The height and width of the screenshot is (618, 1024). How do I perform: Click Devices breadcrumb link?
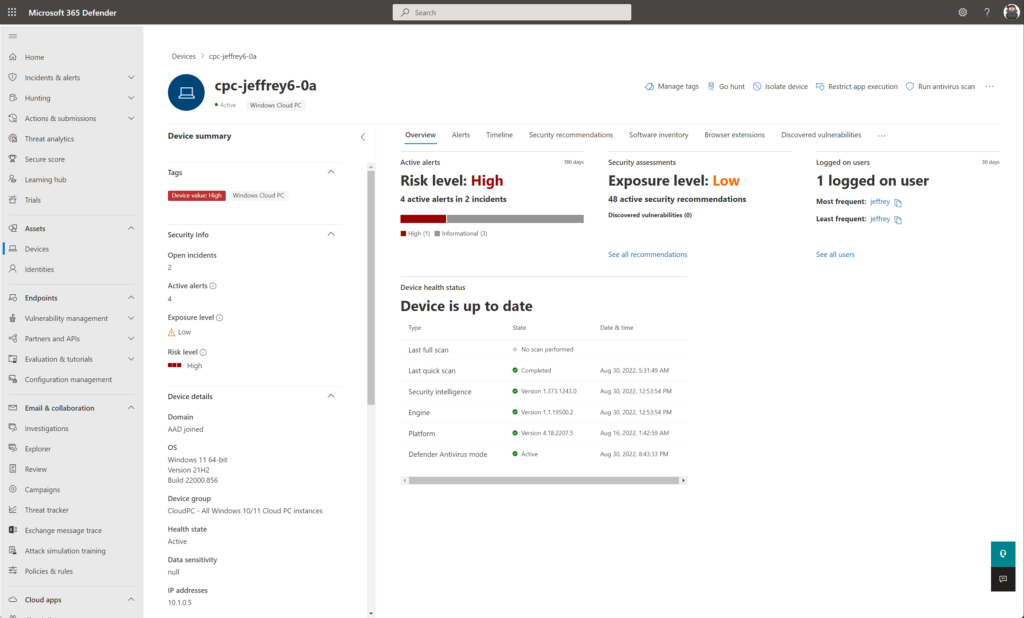184,56
